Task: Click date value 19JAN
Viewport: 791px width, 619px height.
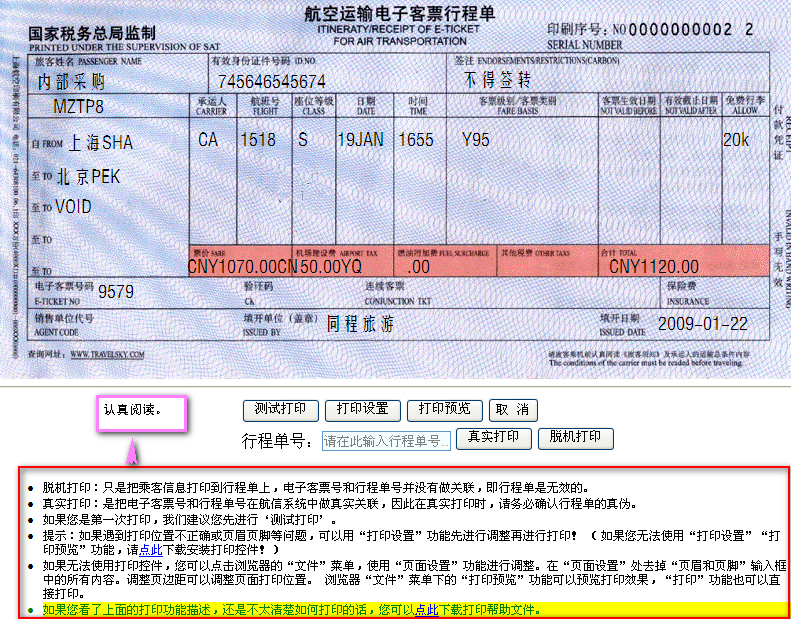Action: coord(361,140)
